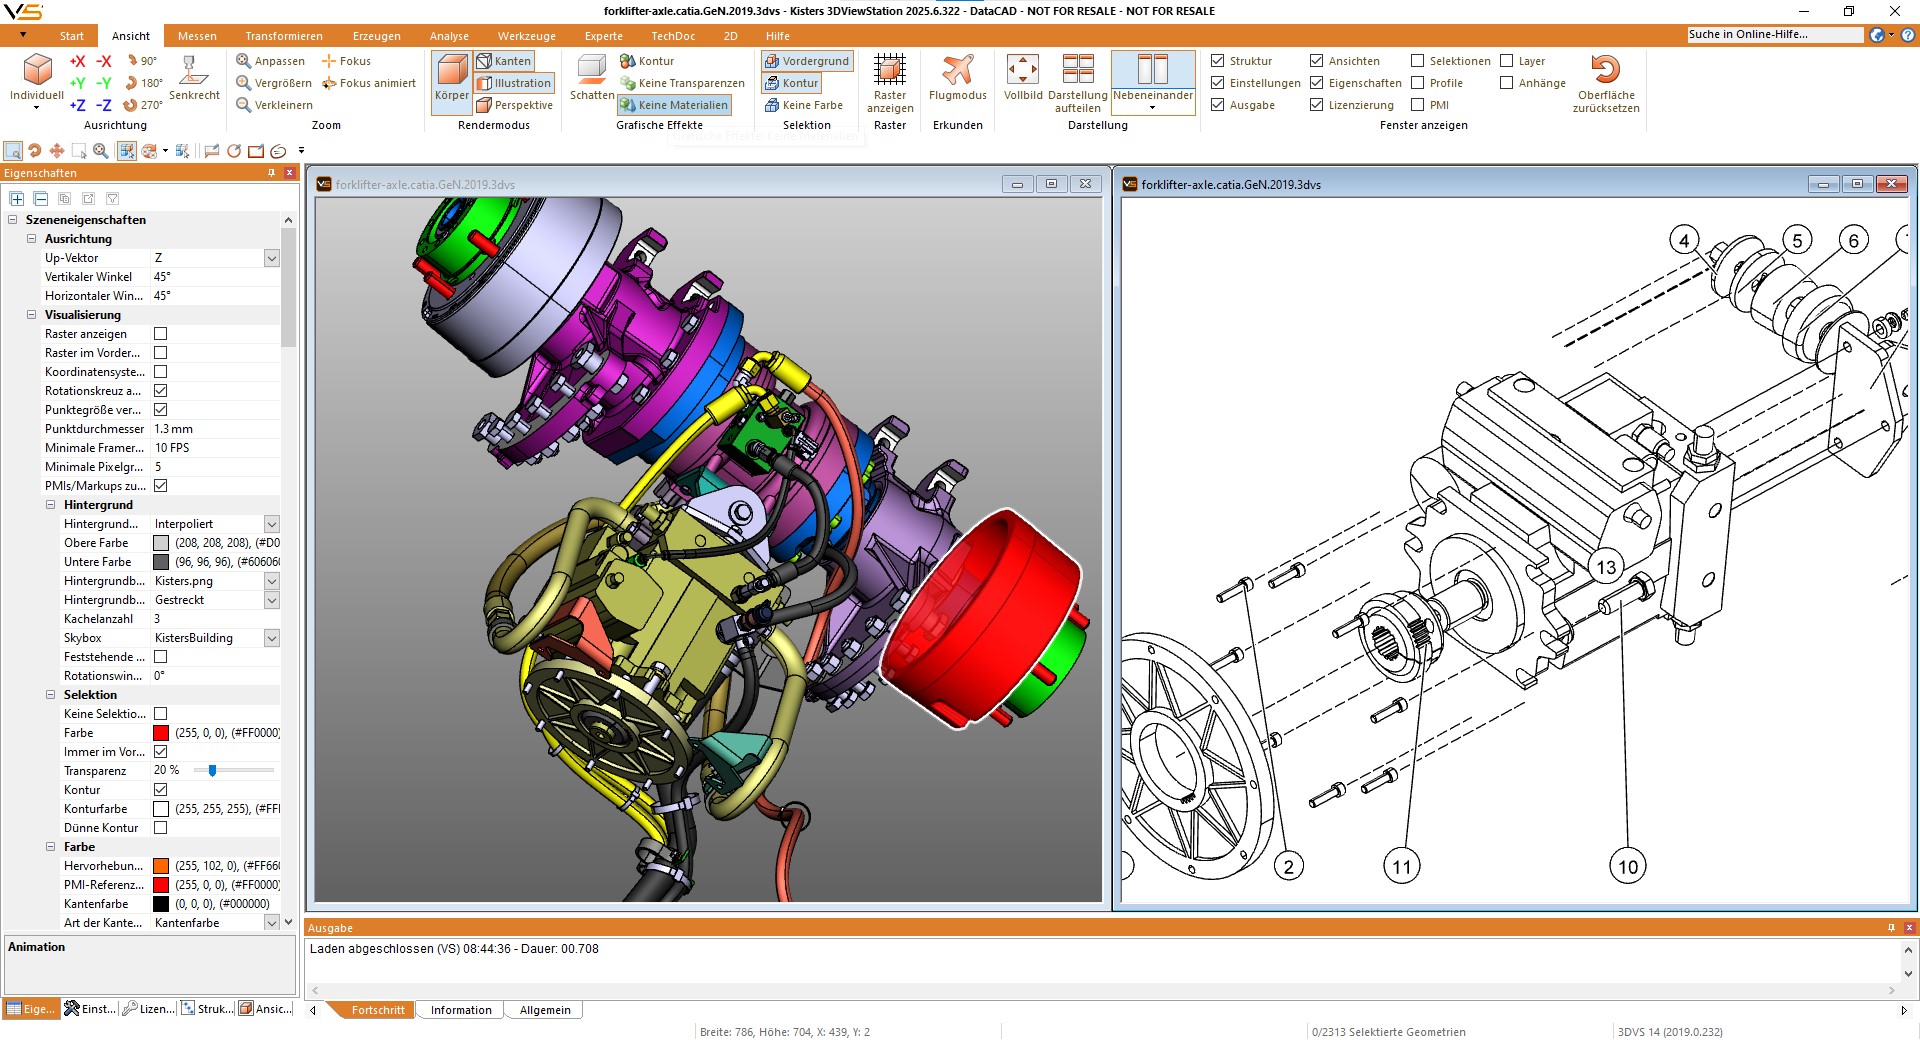Click the Raster anzeigen icon
Screen dimensions: 1920x1040
point(889,80)
